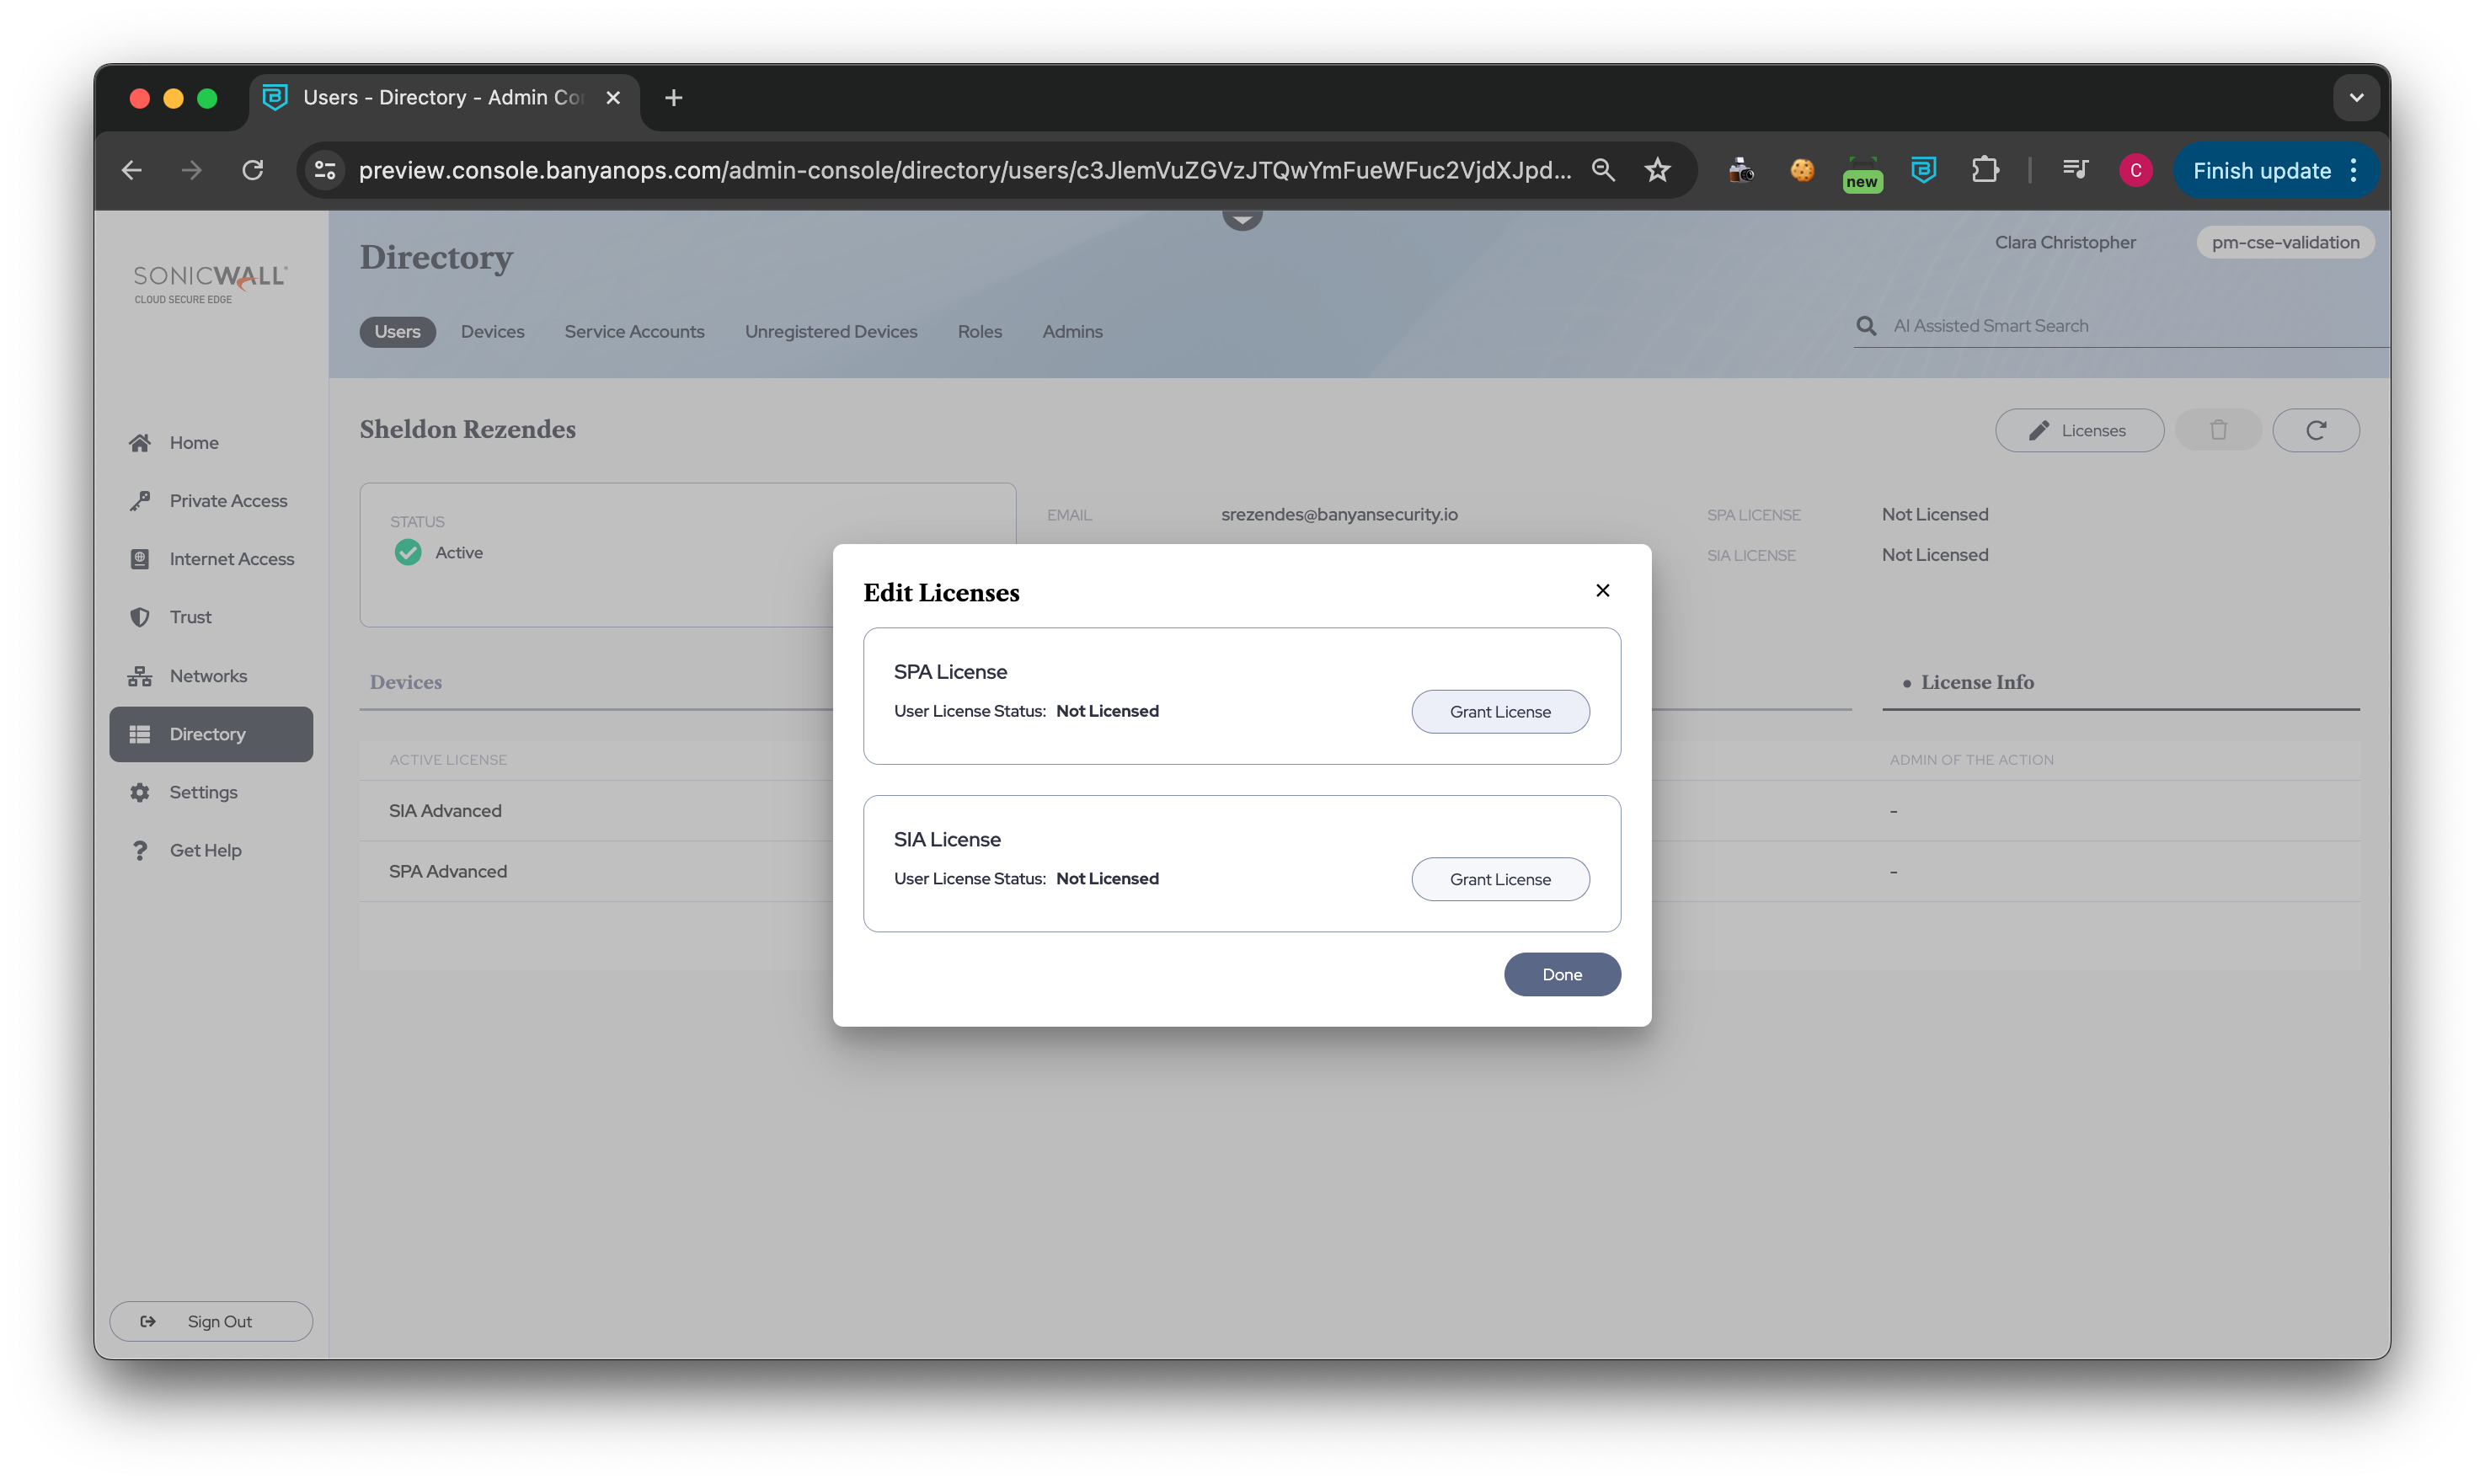
Task: Grant the SPA License
Action: click(x=1499, y=712)
